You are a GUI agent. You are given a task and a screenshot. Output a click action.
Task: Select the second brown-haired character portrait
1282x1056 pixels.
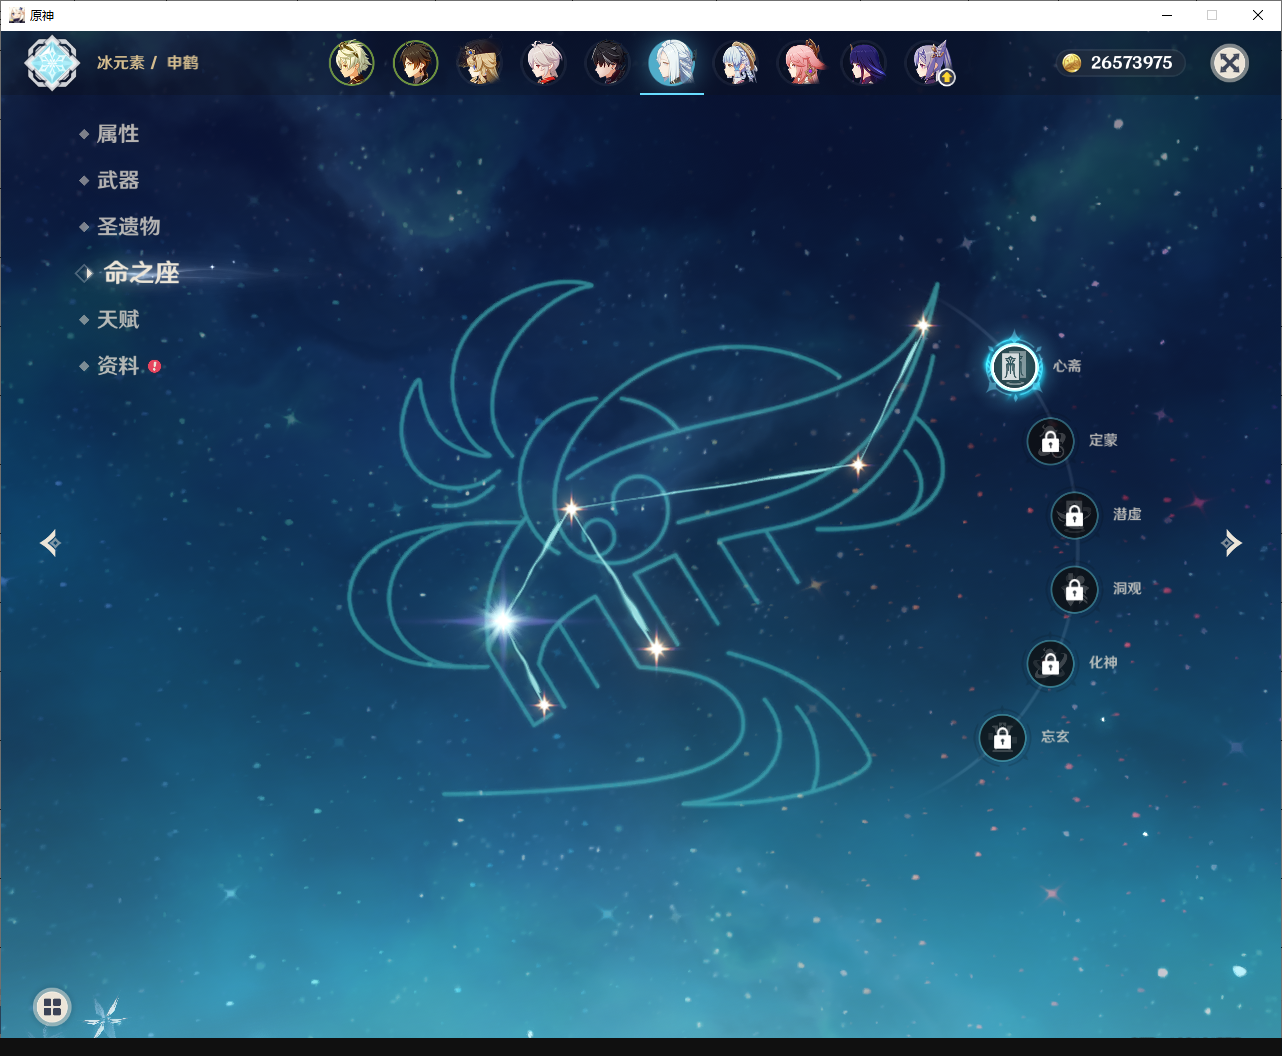tap(415, 63)
